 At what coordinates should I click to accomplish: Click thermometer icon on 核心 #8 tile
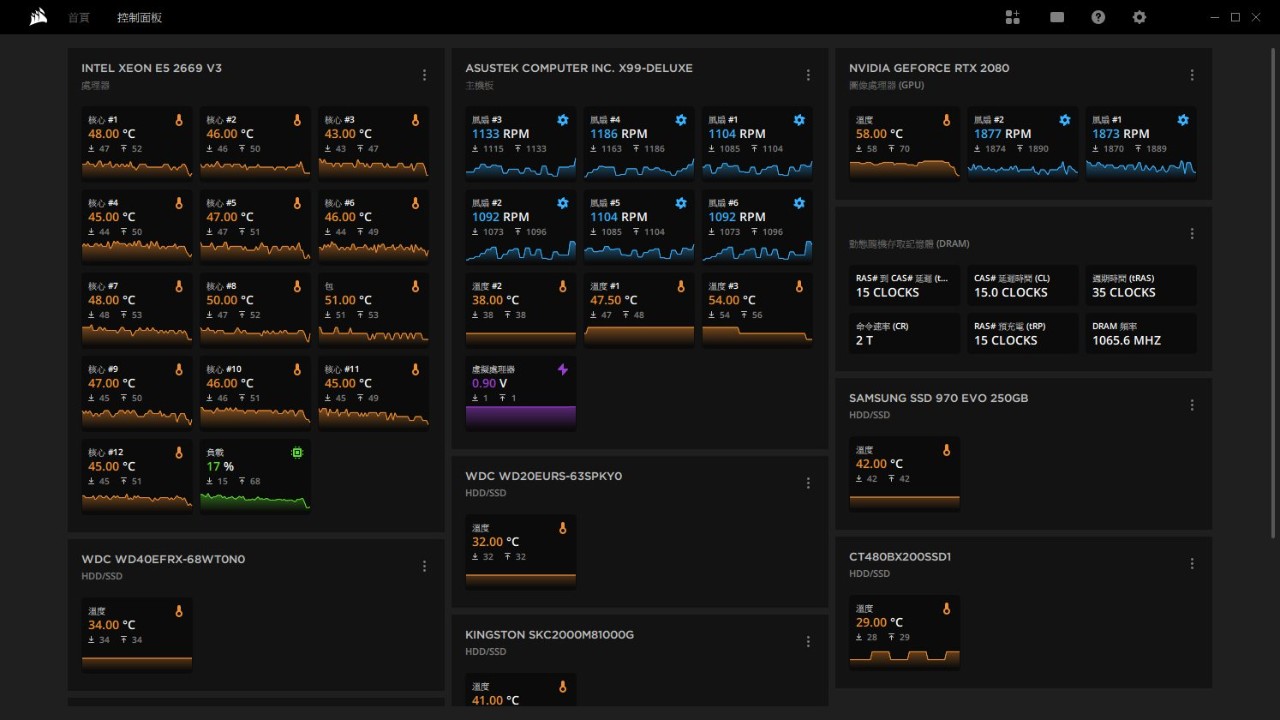tap(297, 286)
